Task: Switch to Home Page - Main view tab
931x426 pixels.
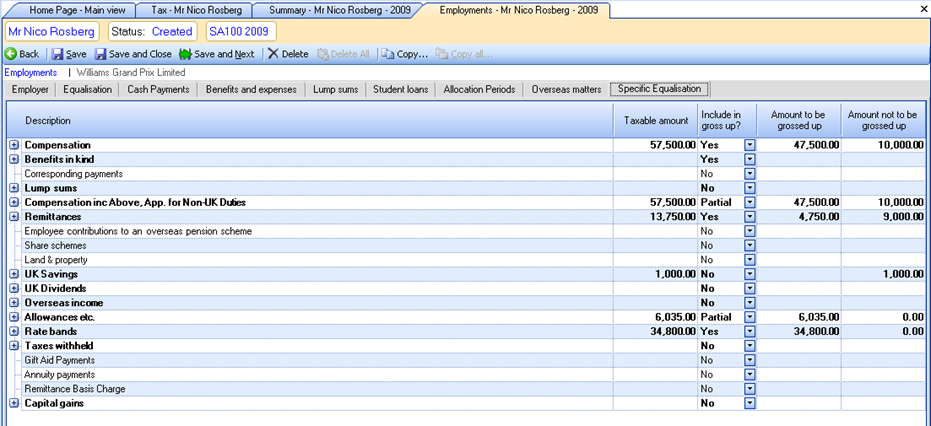Action: (74, 11)
